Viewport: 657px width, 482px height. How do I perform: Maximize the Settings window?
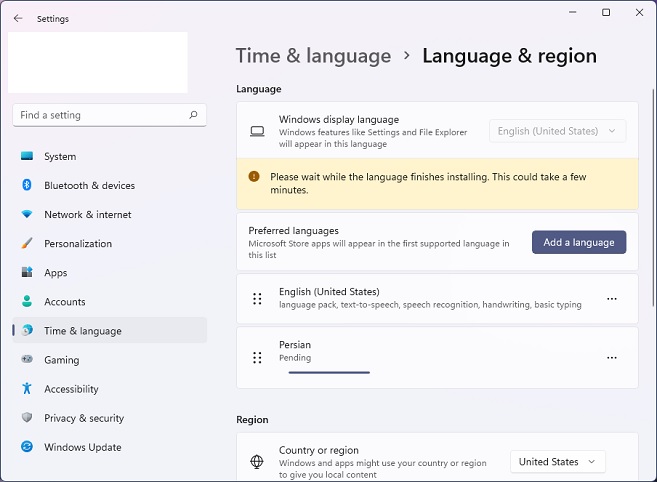(606, 12)
